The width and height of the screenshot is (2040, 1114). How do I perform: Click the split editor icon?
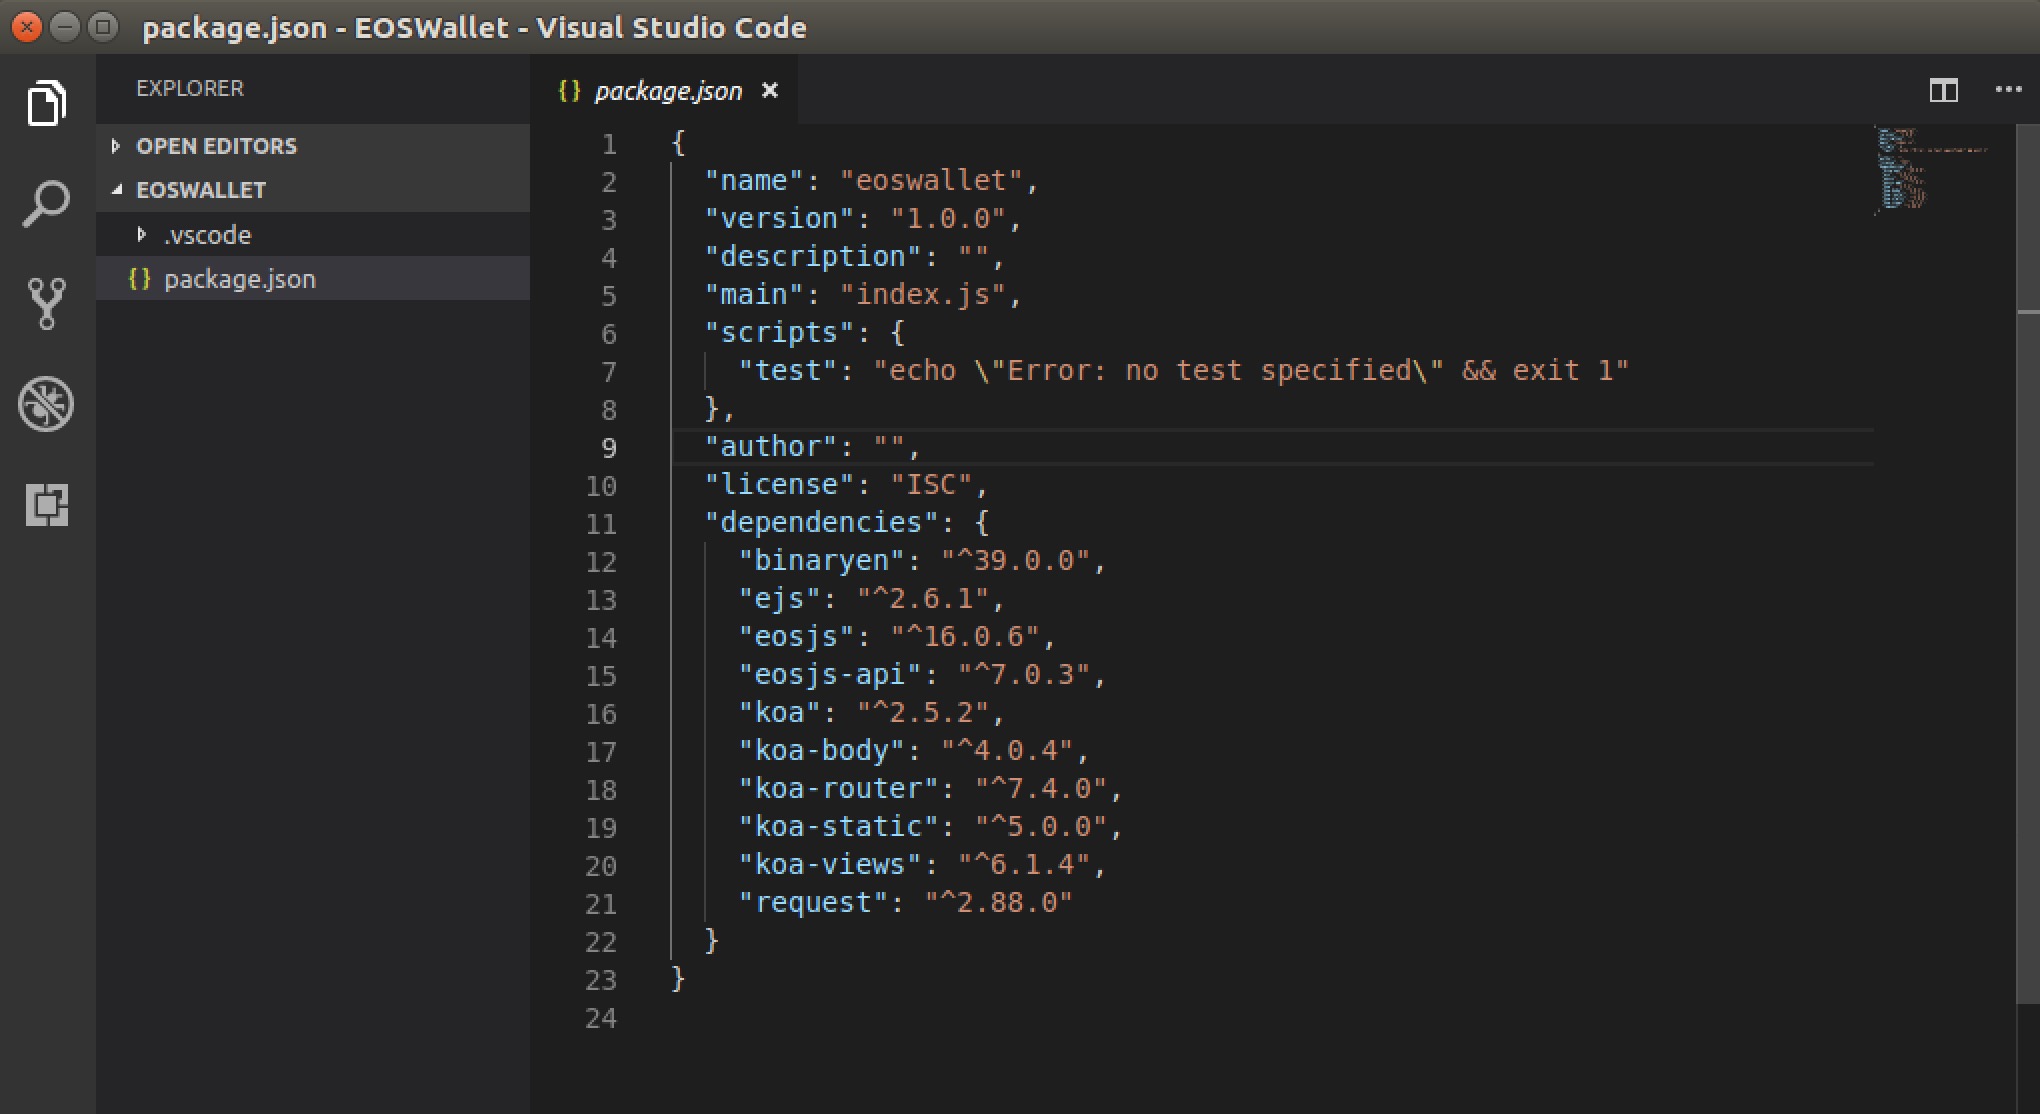[1943, 90]
